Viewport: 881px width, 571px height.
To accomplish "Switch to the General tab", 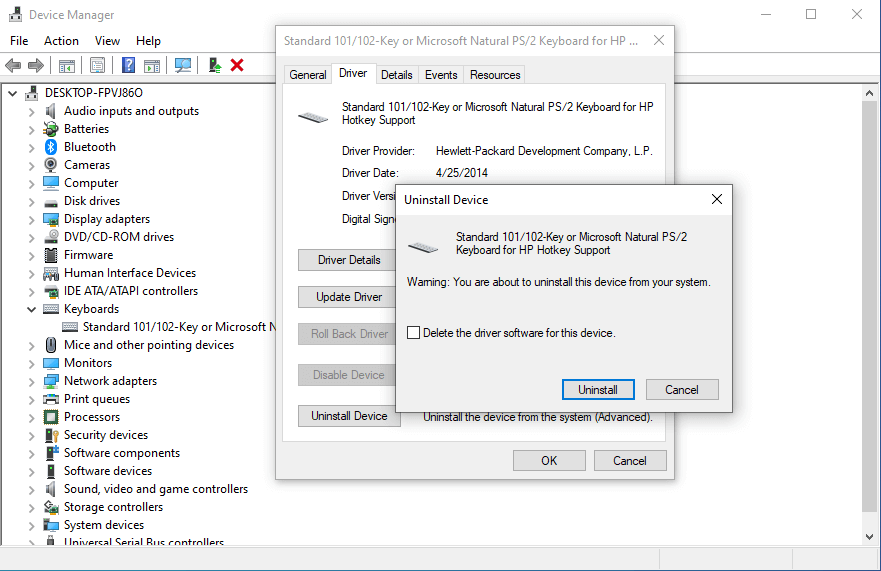I will point(307,75).
